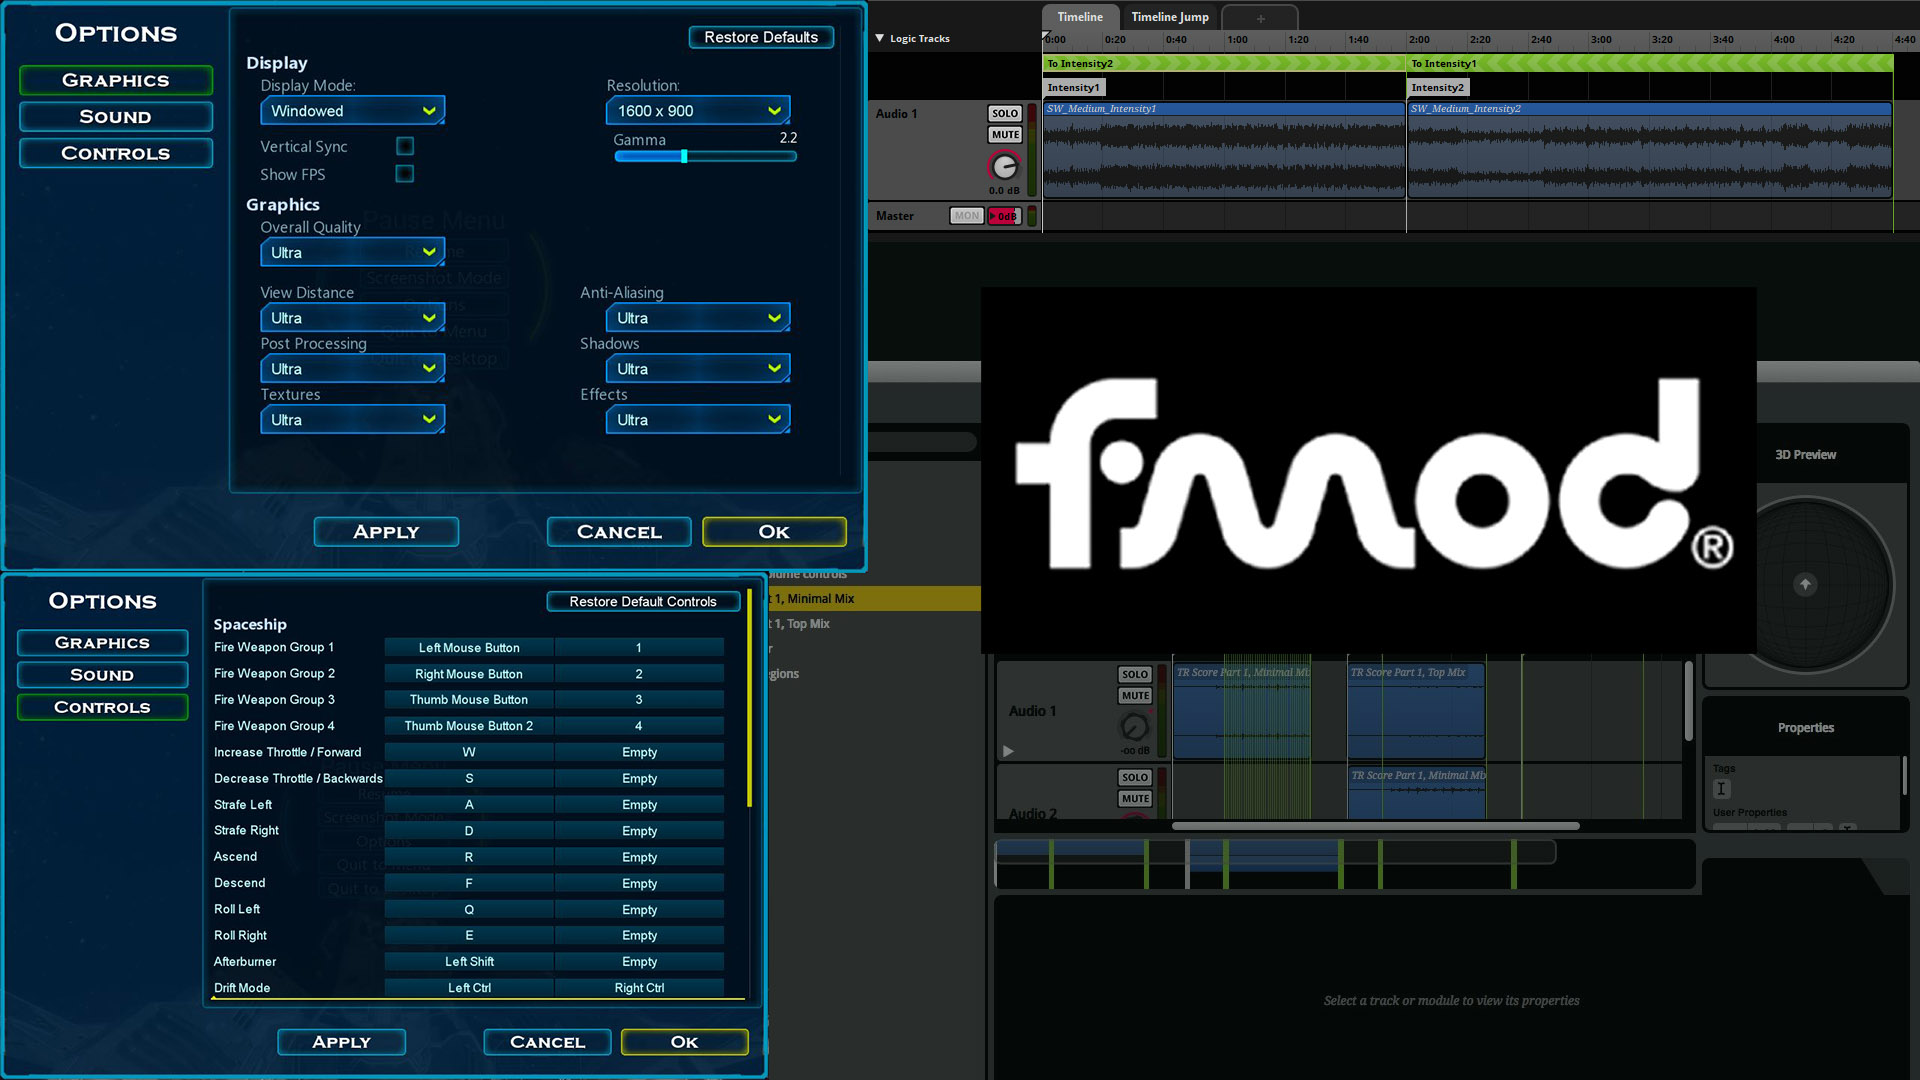The width and height of the screenshot is (1920, 1080).
Task: Click the Master track red 0dB indicator
Action: [x=1004, y=216]
